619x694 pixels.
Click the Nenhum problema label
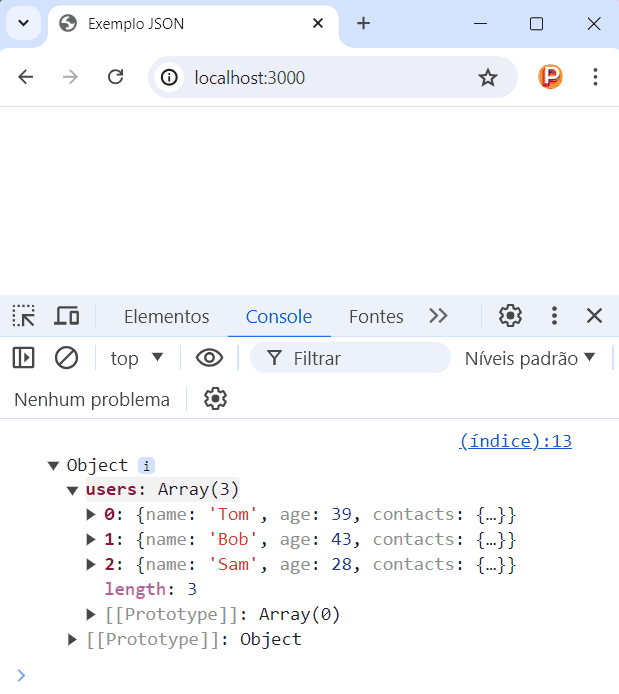[92, 400]
